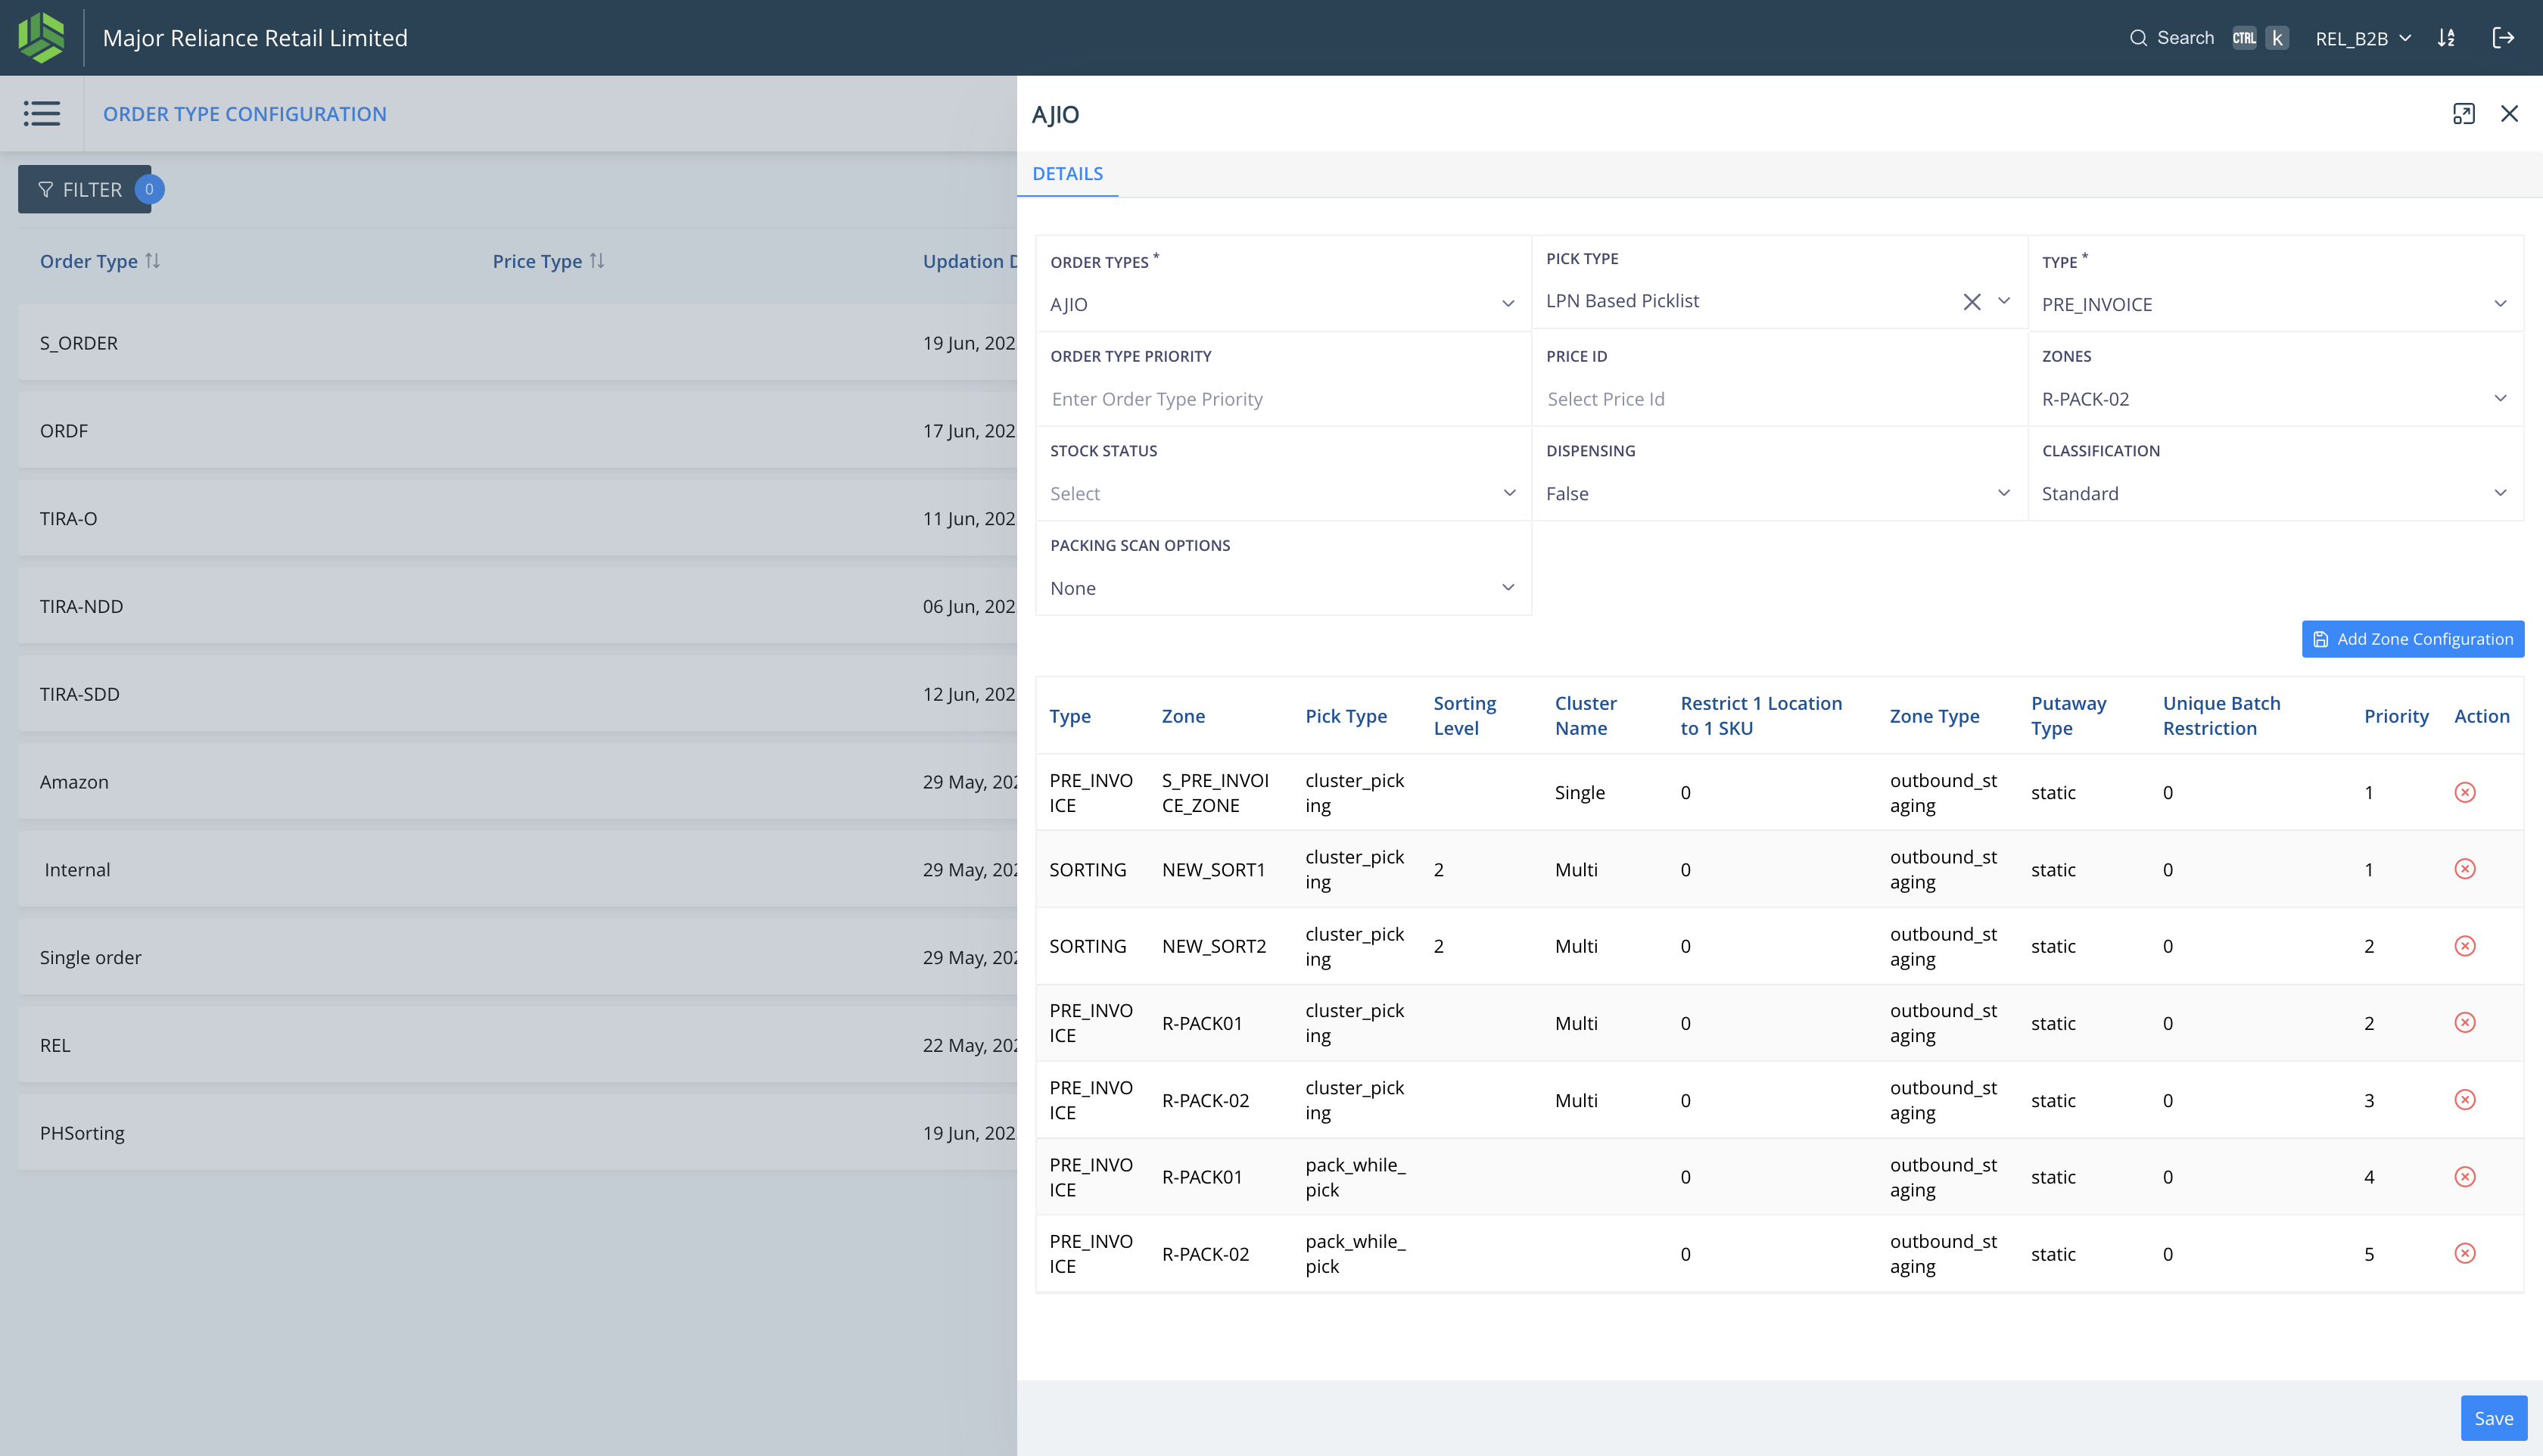2543x1456 pixels.
Task: Click the search magnifier icon
Action: pos(2138,38)
